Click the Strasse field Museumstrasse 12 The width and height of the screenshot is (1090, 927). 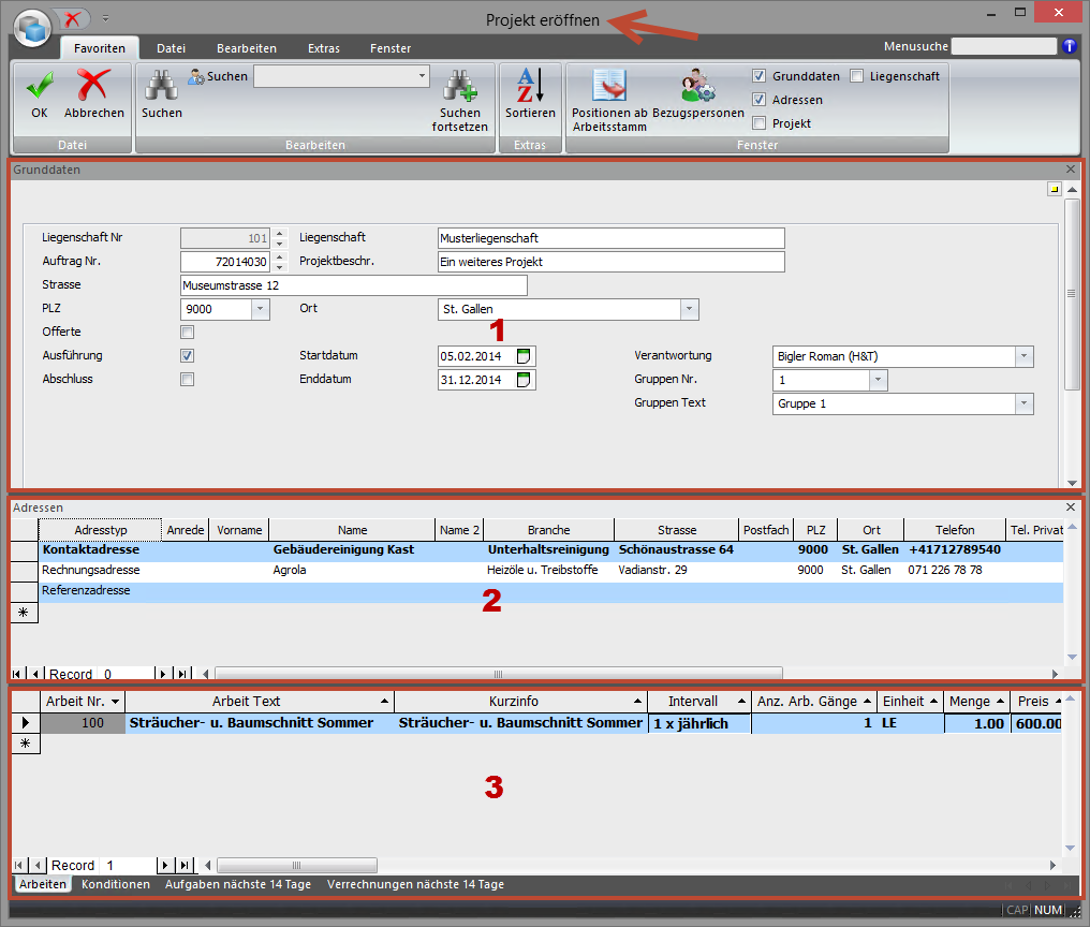click(353, 286)
